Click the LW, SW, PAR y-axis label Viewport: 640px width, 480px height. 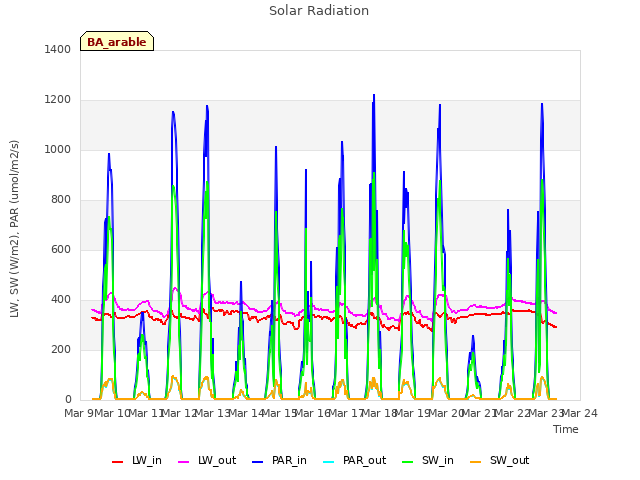(14, 229)
